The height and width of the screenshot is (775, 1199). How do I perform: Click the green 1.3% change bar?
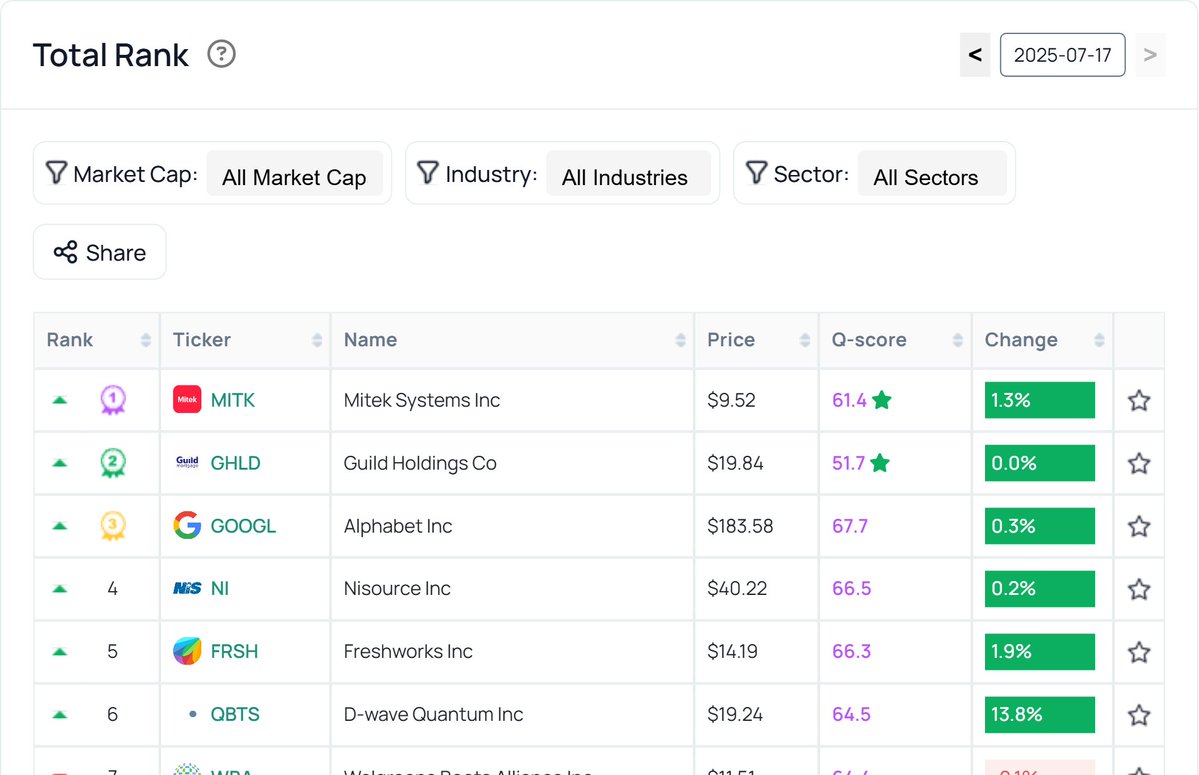click(1040, 400)
